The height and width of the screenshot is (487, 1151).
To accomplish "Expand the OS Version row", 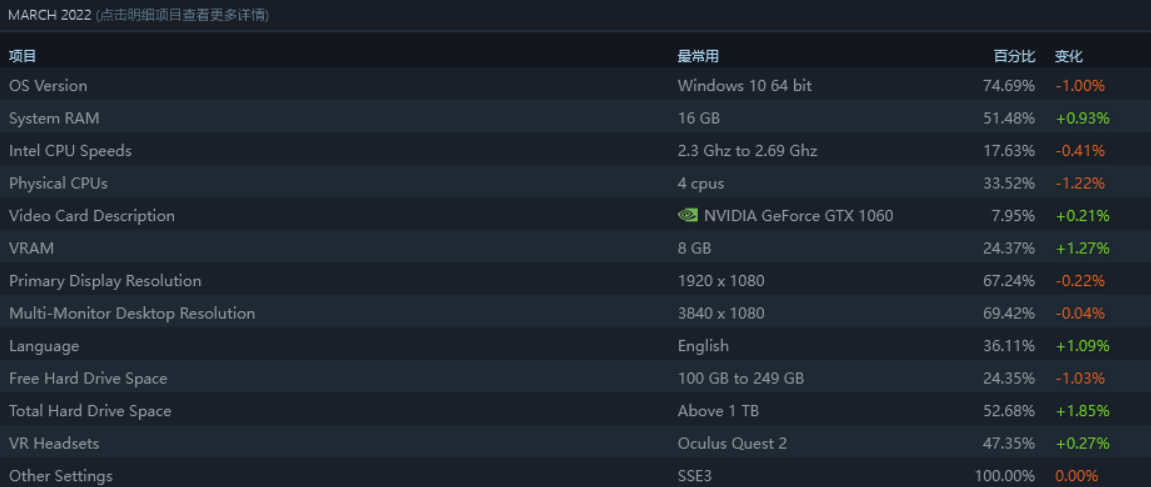I will 48,86.
